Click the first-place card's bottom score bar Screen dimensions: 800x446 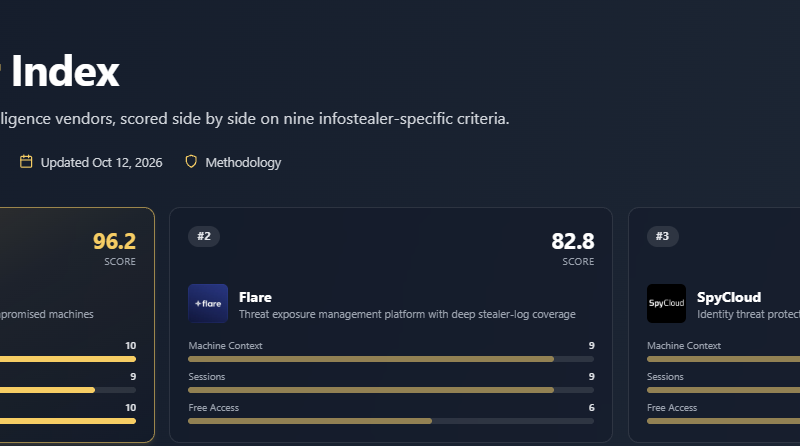[68, 422]
